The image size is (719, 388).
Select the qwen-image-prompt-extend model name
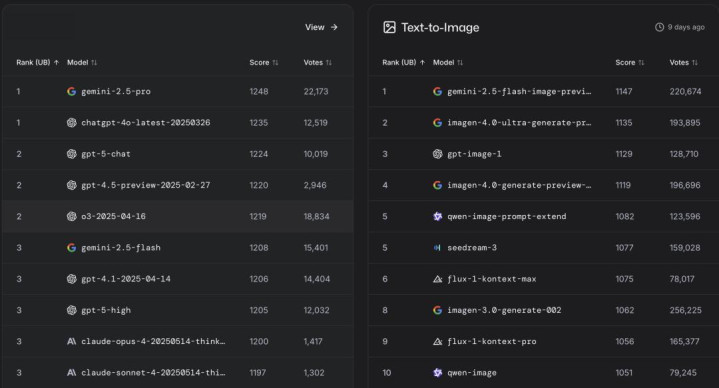click(506, 216)
